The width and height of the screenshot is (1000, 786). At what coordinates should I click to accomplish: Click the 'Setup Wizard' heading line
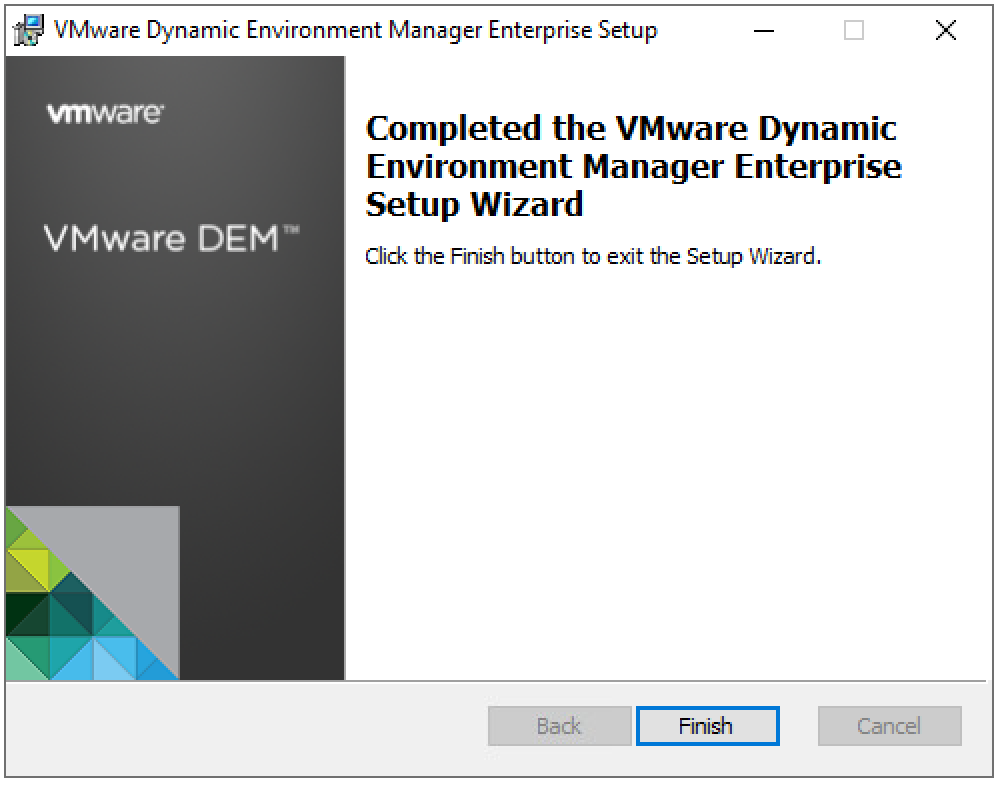click(x=474, y=204)
